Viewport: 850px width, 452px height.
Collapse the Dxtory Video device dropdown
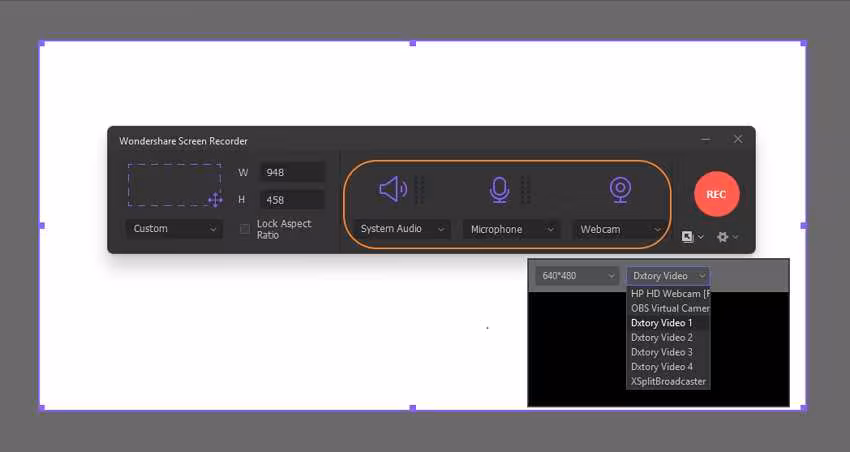[x=668, y=276]
